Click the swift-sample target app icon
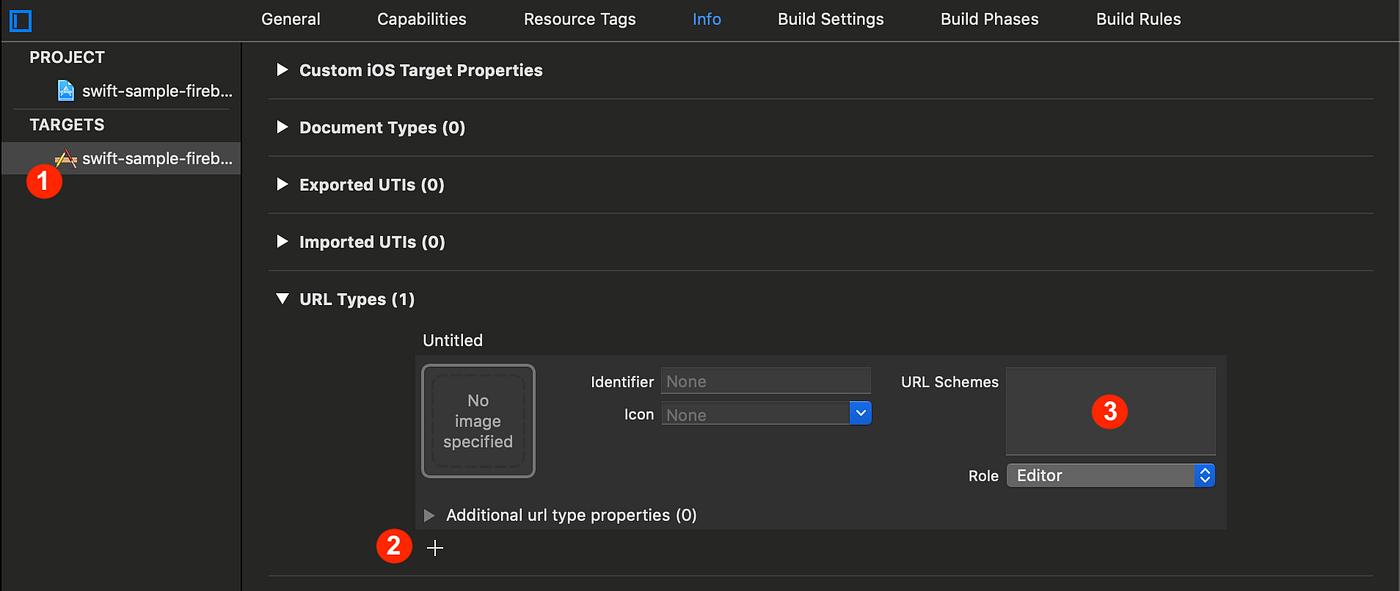This screenshot has width=1400, height=591. (64, 157)
